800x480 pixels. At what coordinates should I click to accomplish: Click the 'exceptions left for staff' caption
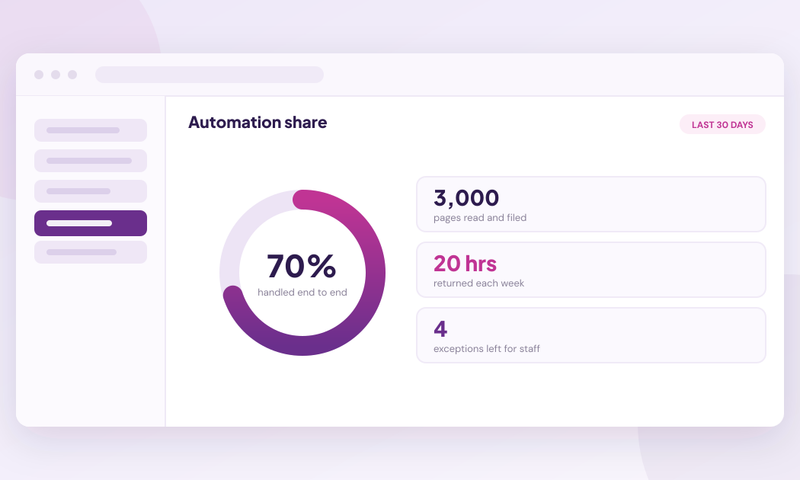pos(487,349)
